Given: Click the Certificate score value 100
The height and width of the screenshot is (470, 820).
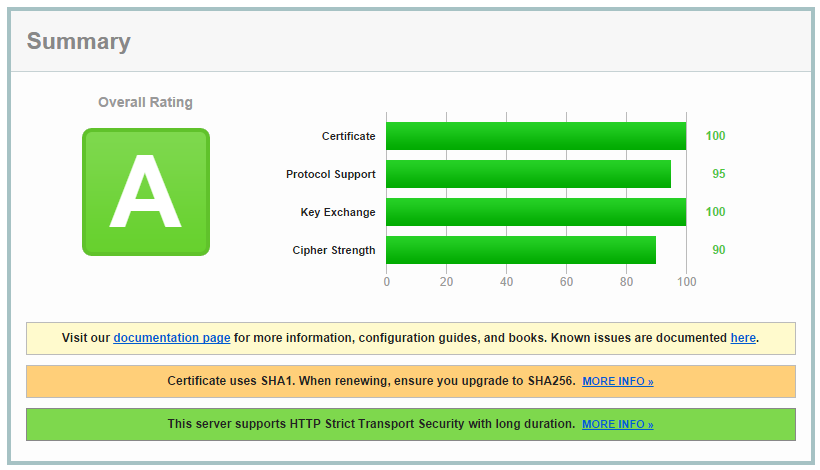Looking at the screenshot, I should [x=715, y=136].
